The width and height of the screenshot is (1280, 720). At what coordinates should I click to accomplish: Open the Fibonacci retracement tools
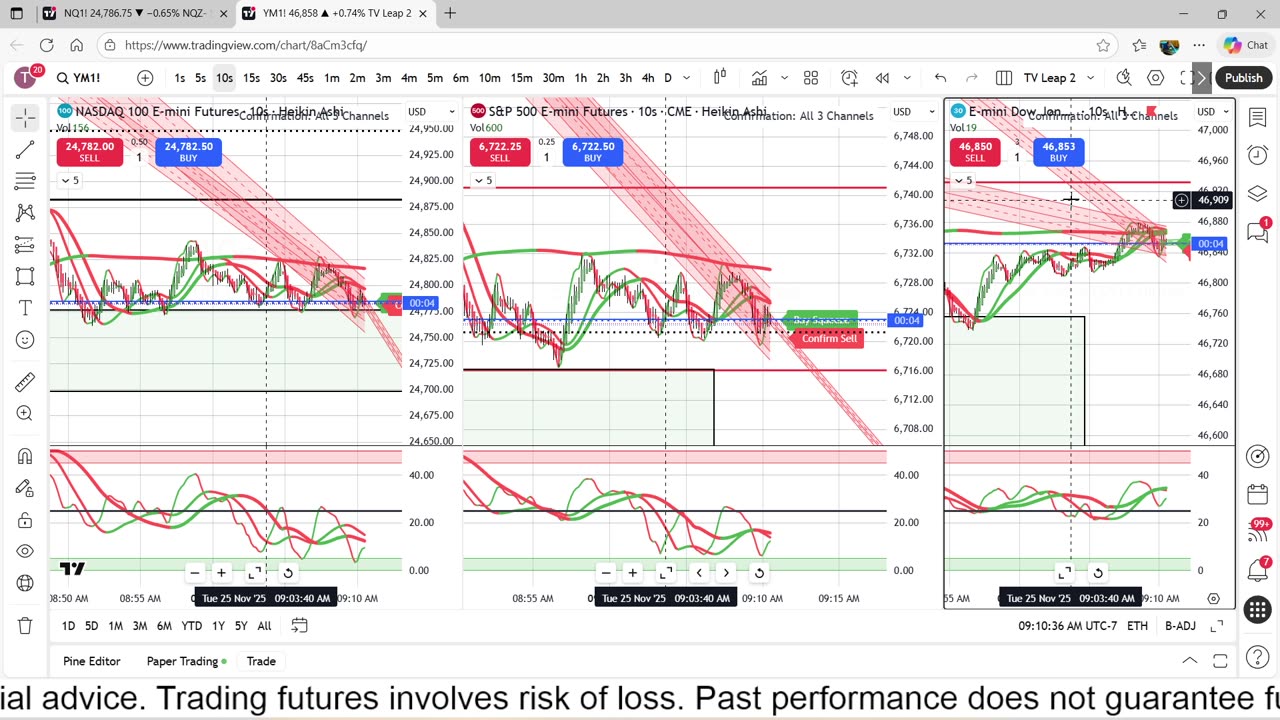coord(25,181)
